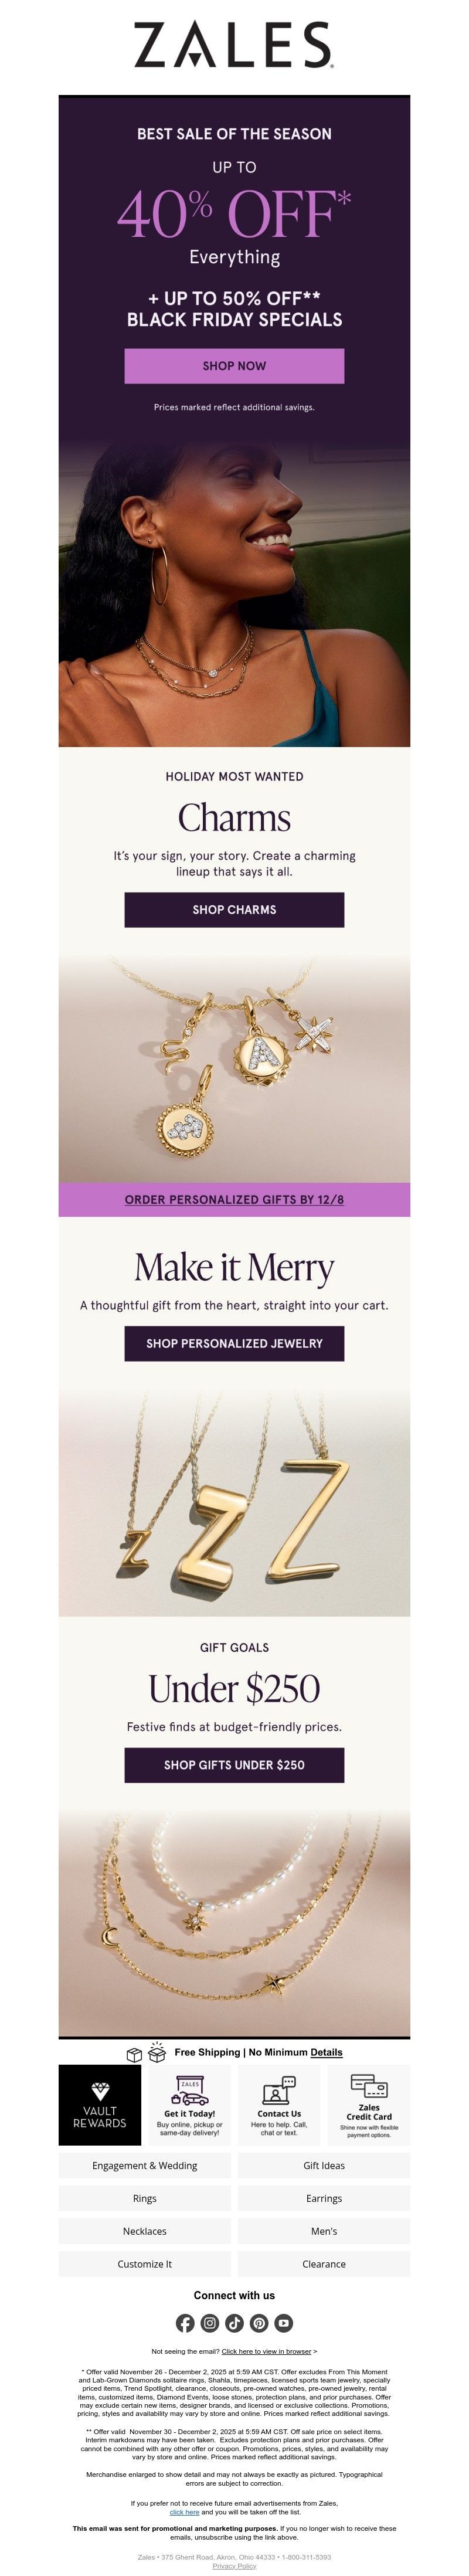Click the Zales Credit Card icon
The height and width of the screenshot is (2576, 469).
[369, 2086]
